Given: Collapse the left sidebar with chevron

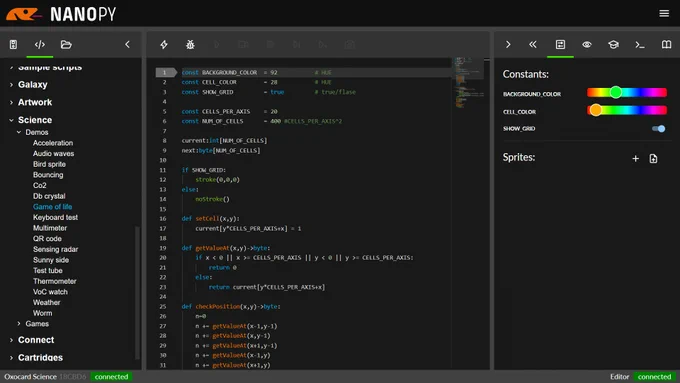Looking at the screenshot, I should pos(127,44).
